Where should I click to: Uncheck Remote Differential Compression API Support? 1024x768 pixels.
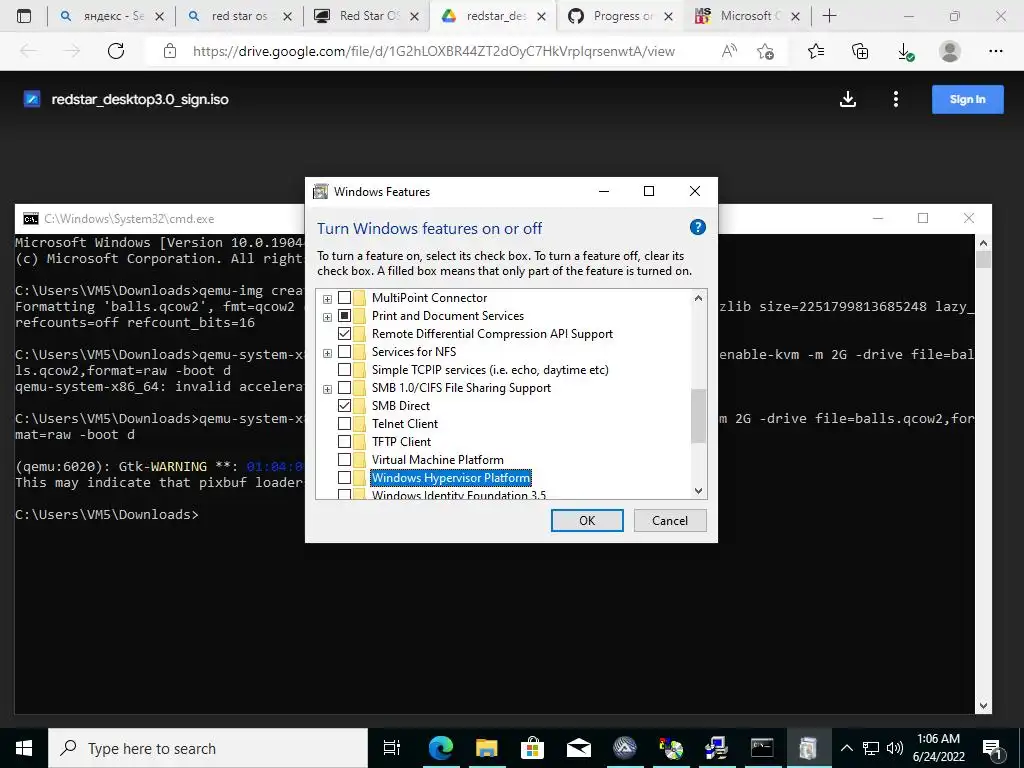pyautogui.click(x=344, y=334)
